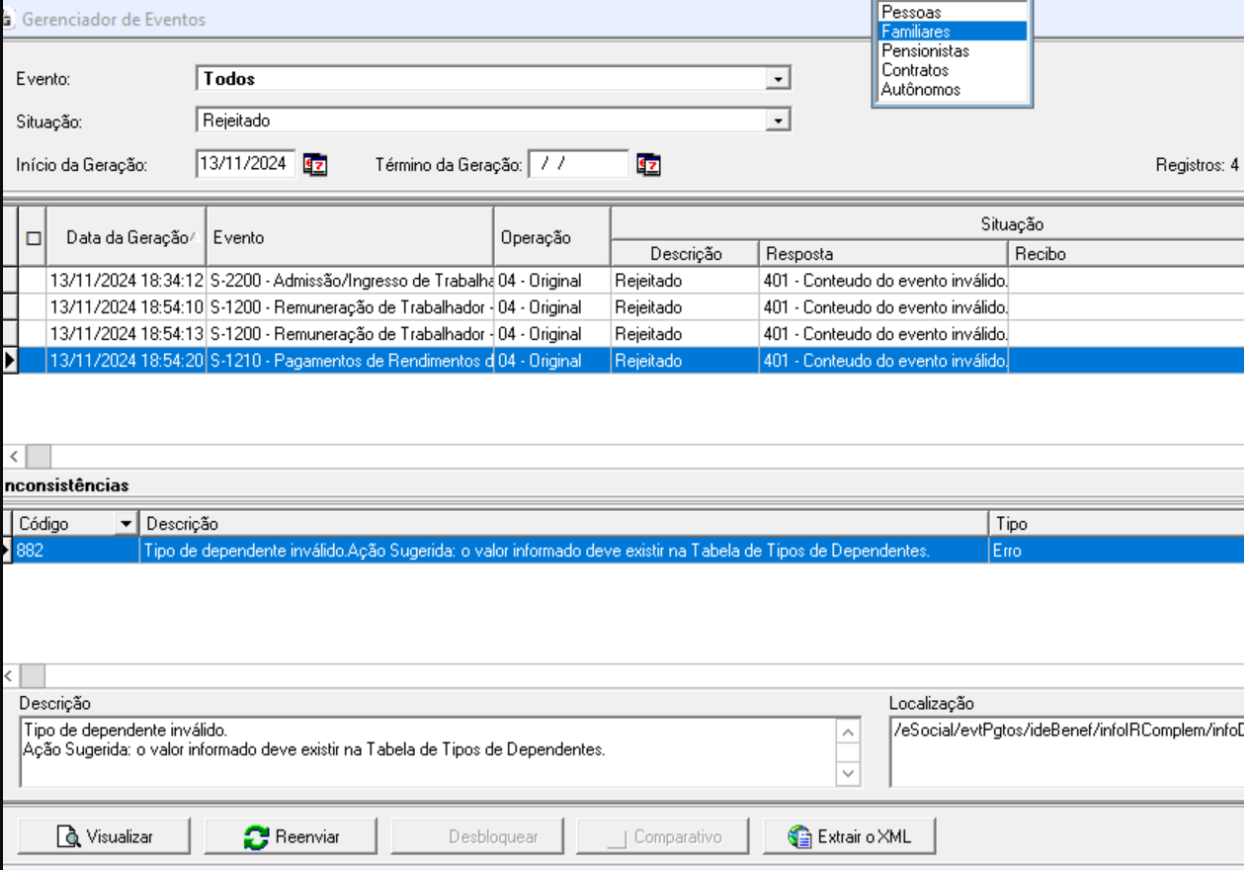Screen dimensions: 1244x870
Task: Open calendar picker for Término da Geração
Action: pyautogui.click(x=648, y=164)
